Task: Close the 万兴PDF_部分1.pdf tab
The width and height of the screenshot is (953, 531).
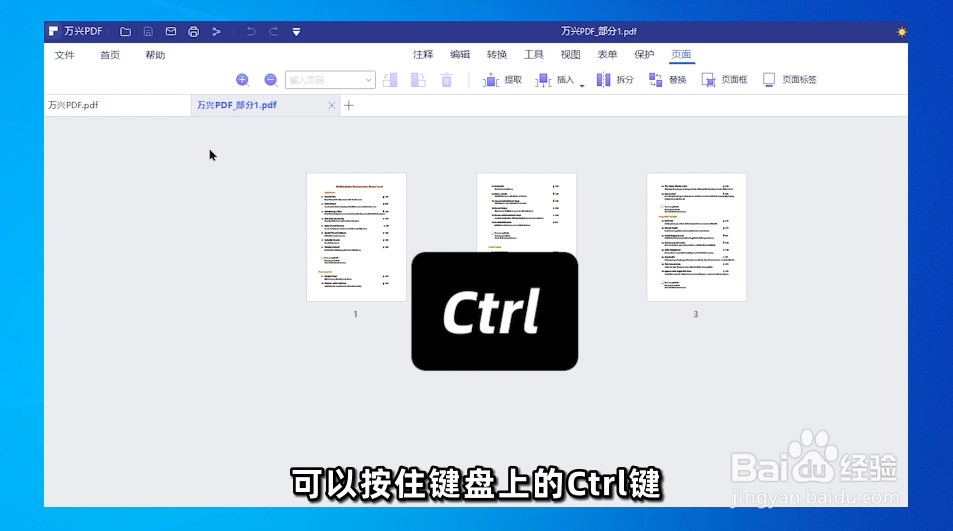Action: tap(331, 106)
